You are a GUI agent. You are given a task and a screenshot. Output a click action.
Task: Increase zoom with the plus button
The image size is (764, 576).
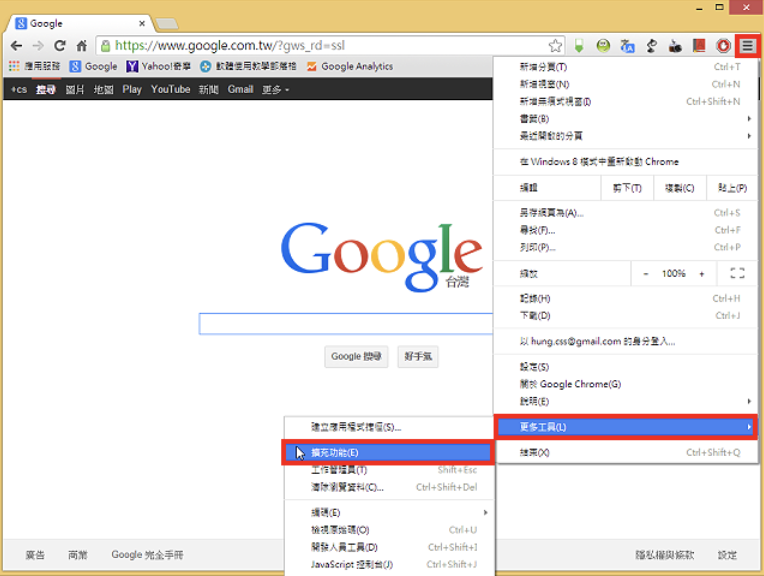tap(702, 274)
